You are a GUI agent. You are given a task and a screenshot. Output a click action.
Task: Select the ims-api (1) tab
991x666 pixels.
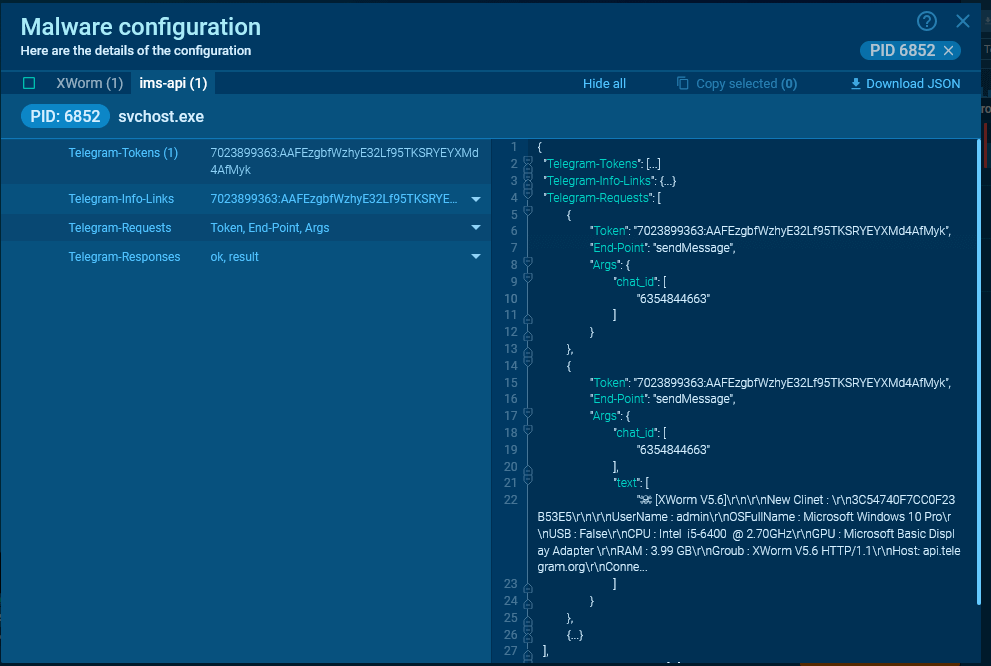(x=173, y=83)
